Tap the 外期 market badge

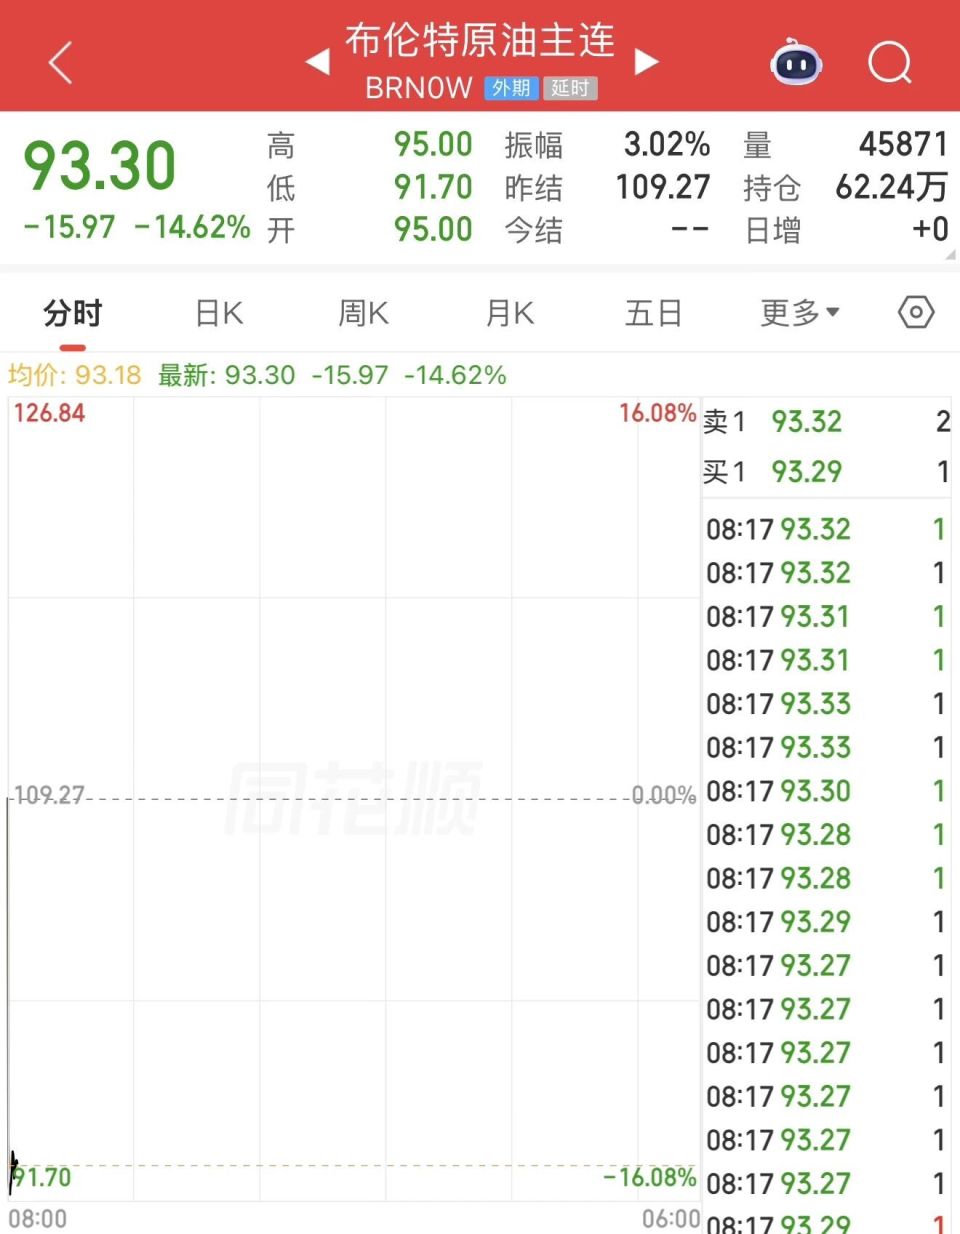pyautogui.click(x=511, y=88)
